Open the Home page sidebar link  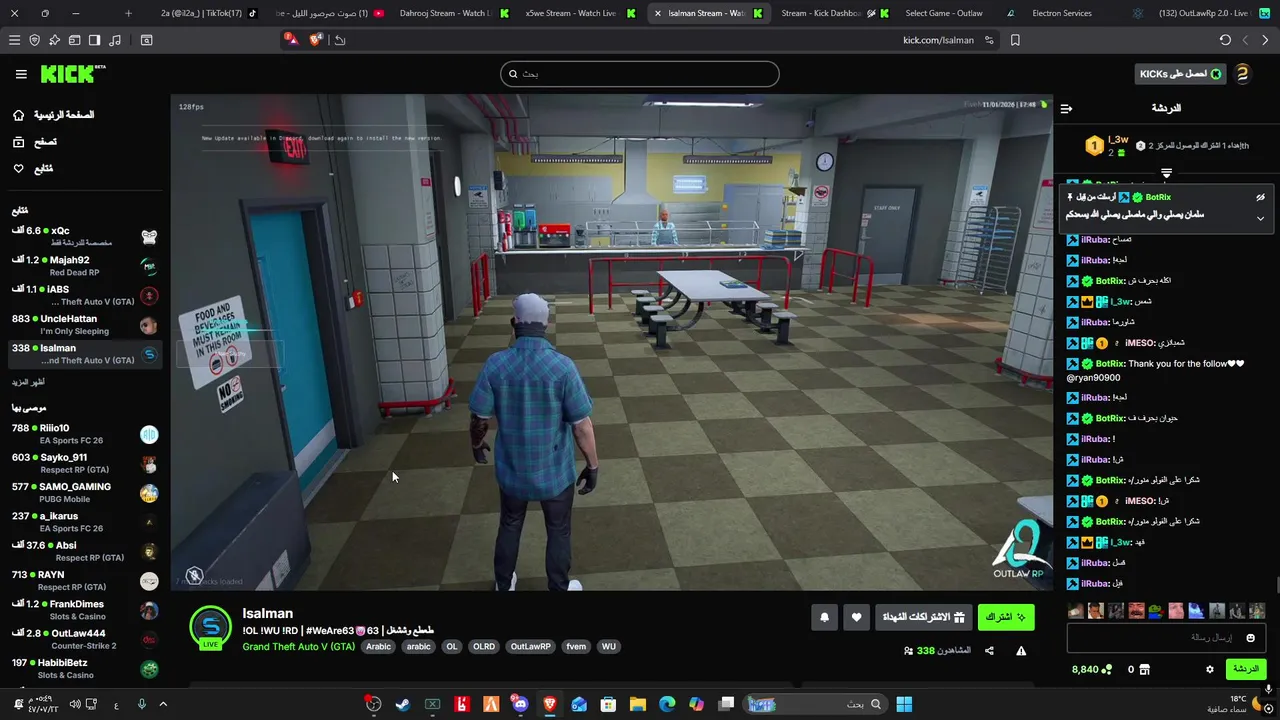[54, 115]
